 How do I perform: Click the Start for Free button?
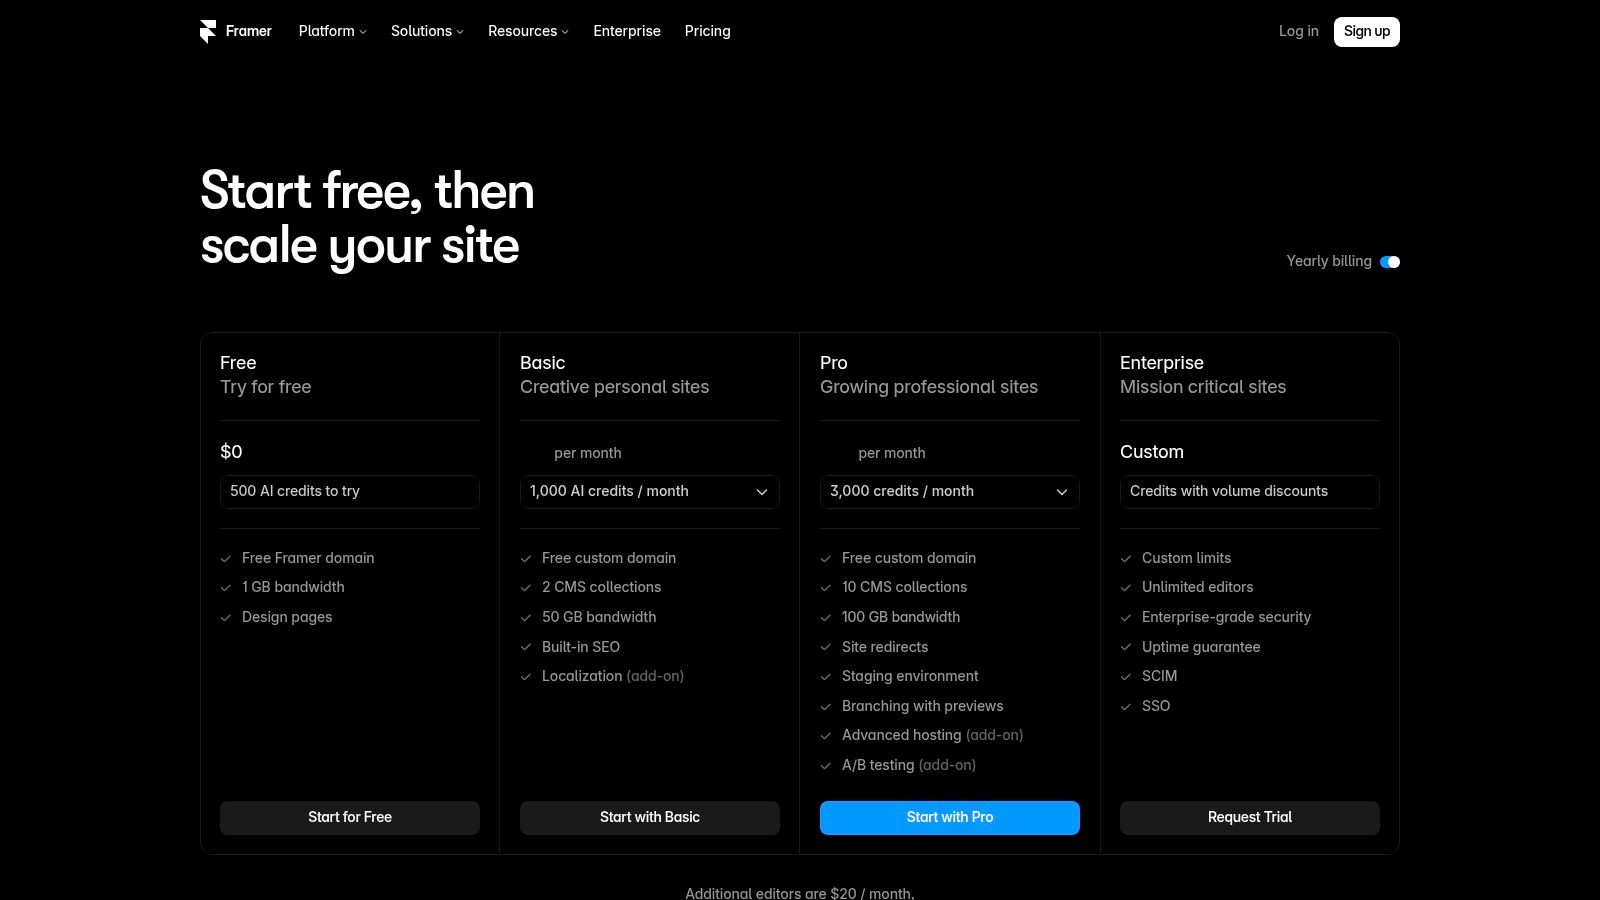click(350, 818)
